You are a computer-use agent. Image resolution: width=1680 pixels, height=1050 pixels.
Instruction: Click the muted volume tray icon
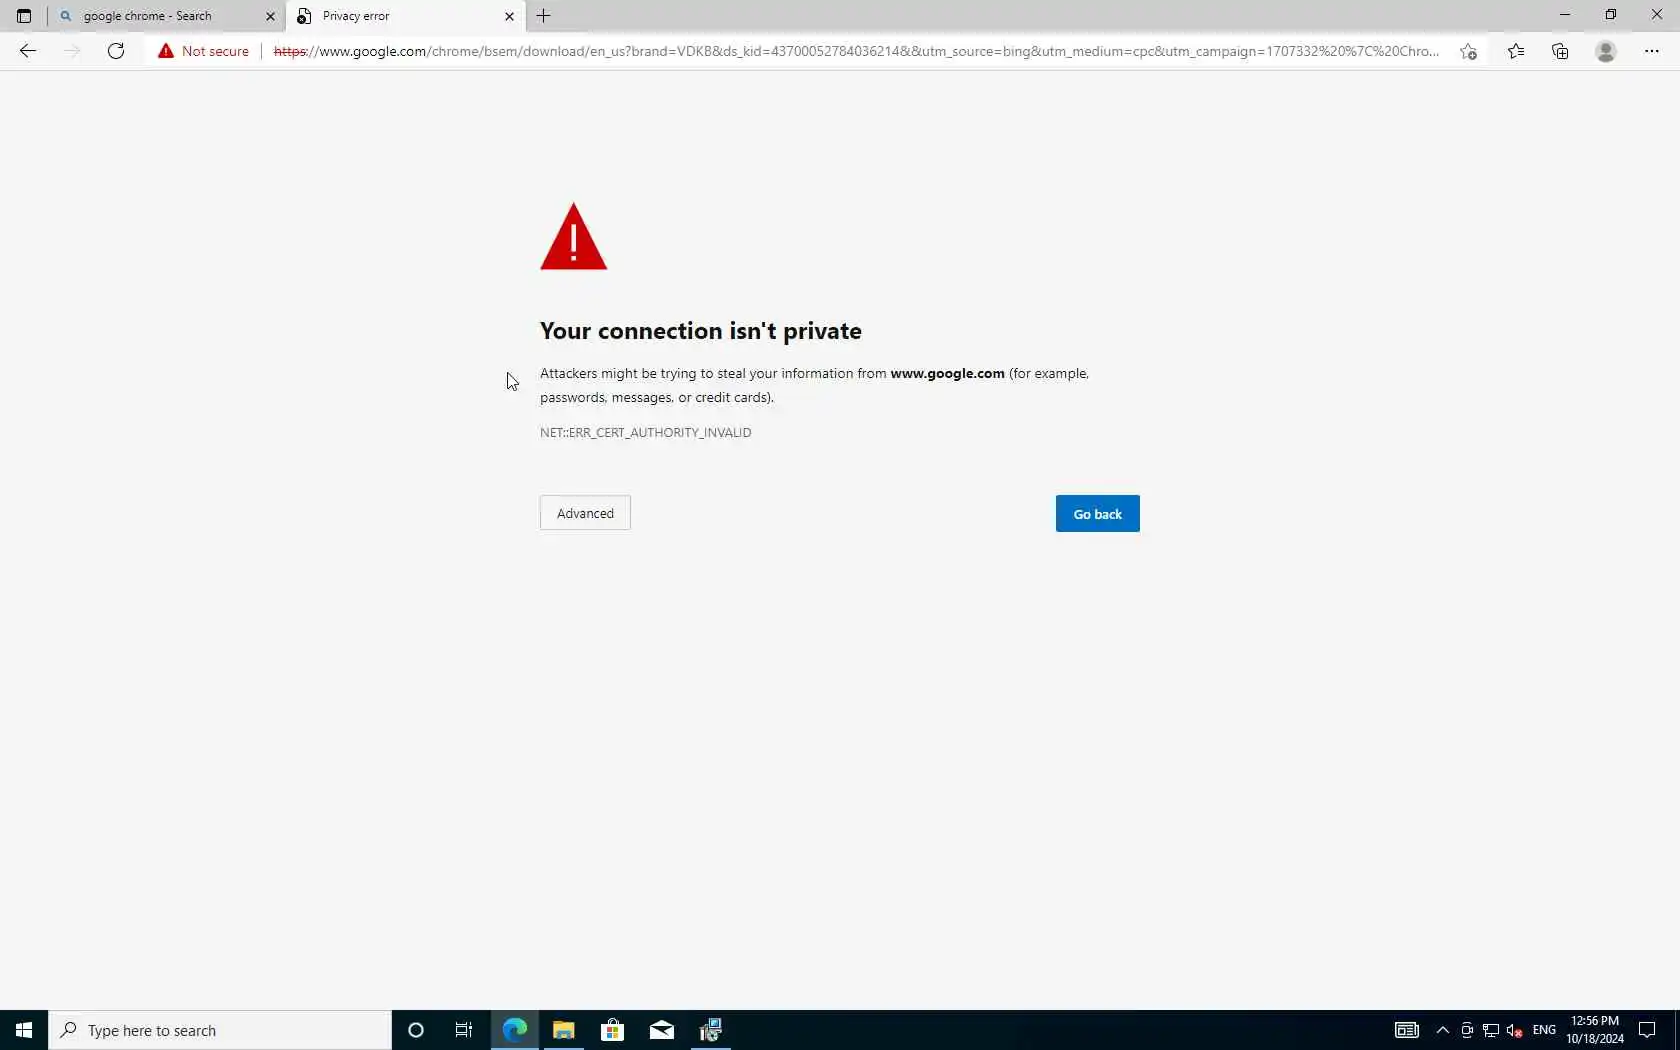coord(1515,1030)
